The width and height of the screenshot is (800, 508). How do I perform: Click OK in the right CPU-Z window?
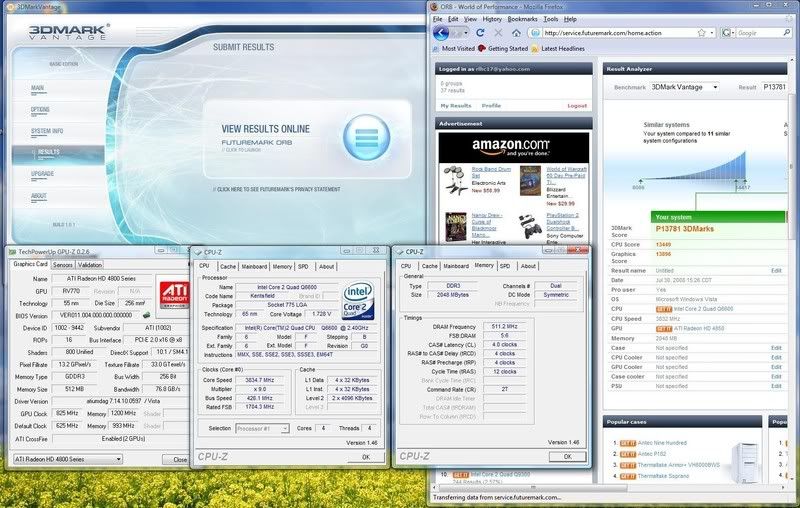pyautogui.click(x=567, y=456)
